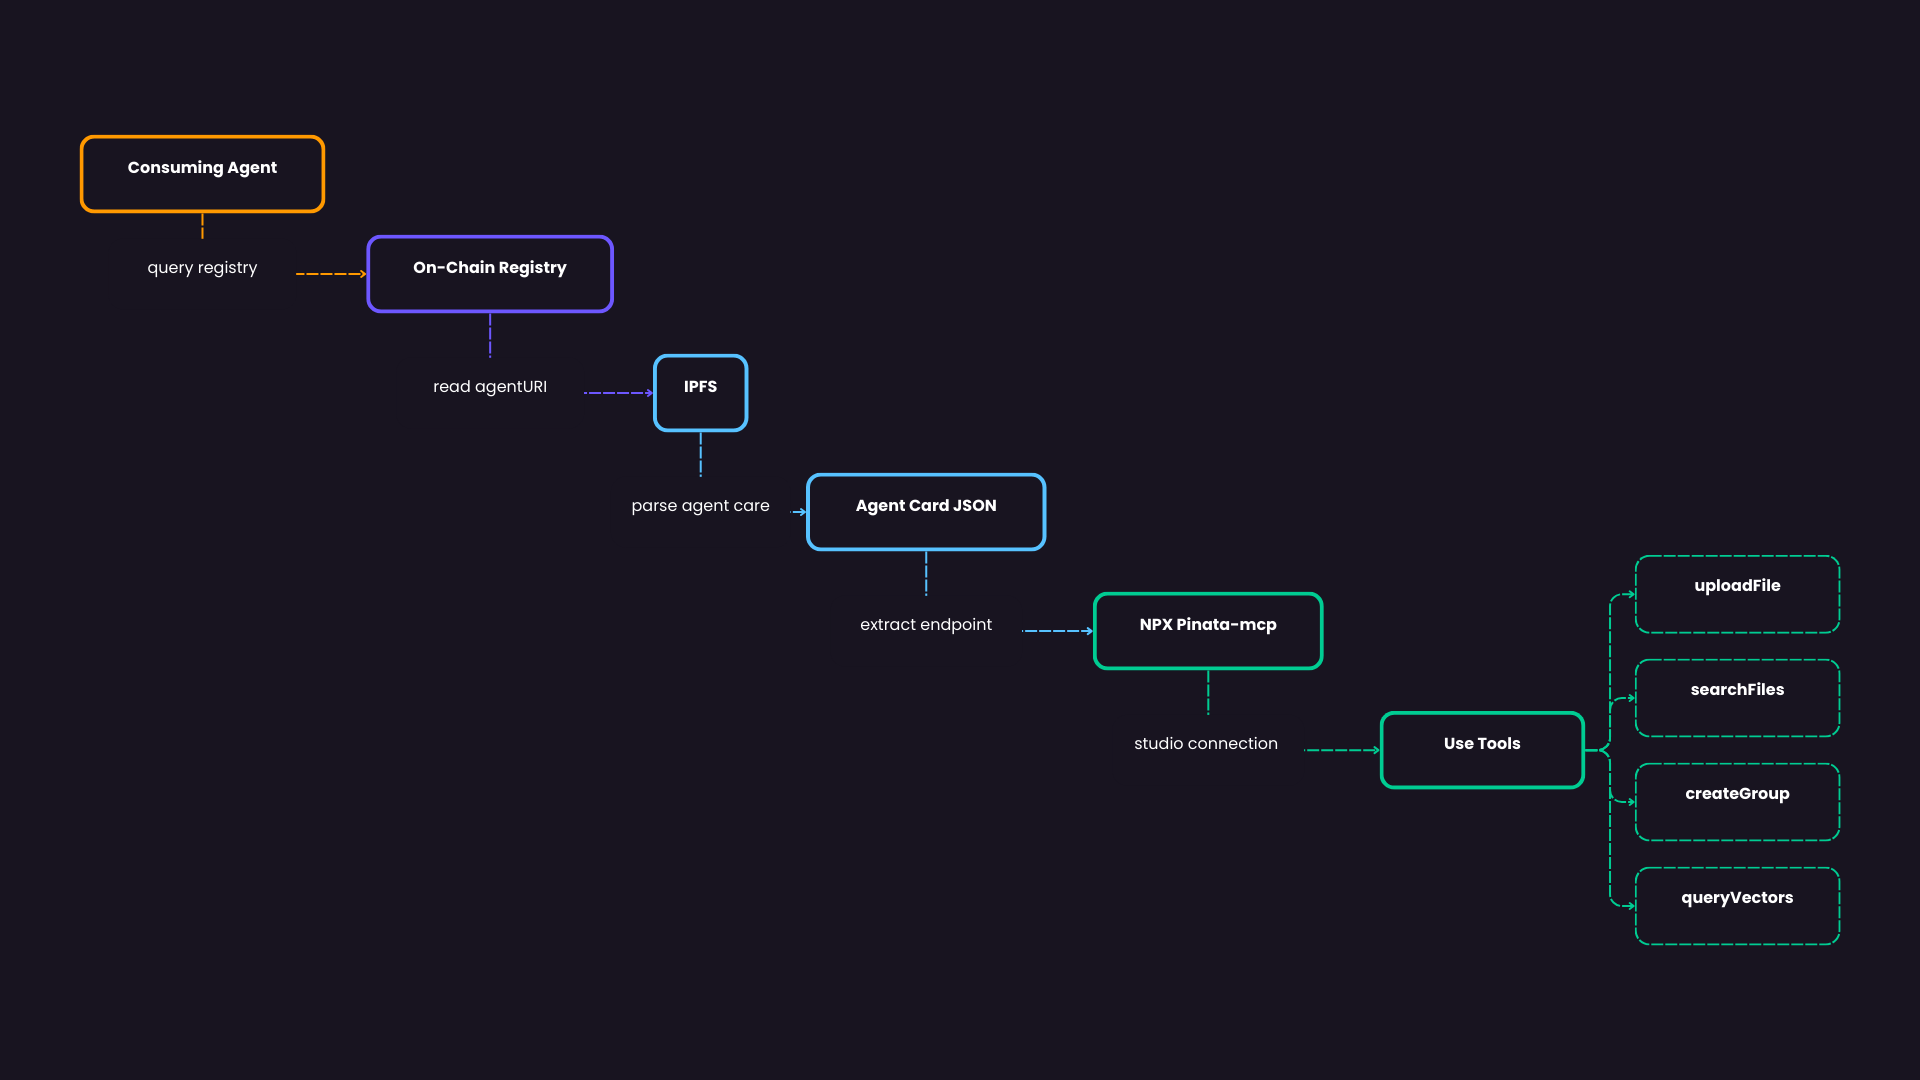
Task: Click the On-Chain Registry box
Action: coord(490,273)
